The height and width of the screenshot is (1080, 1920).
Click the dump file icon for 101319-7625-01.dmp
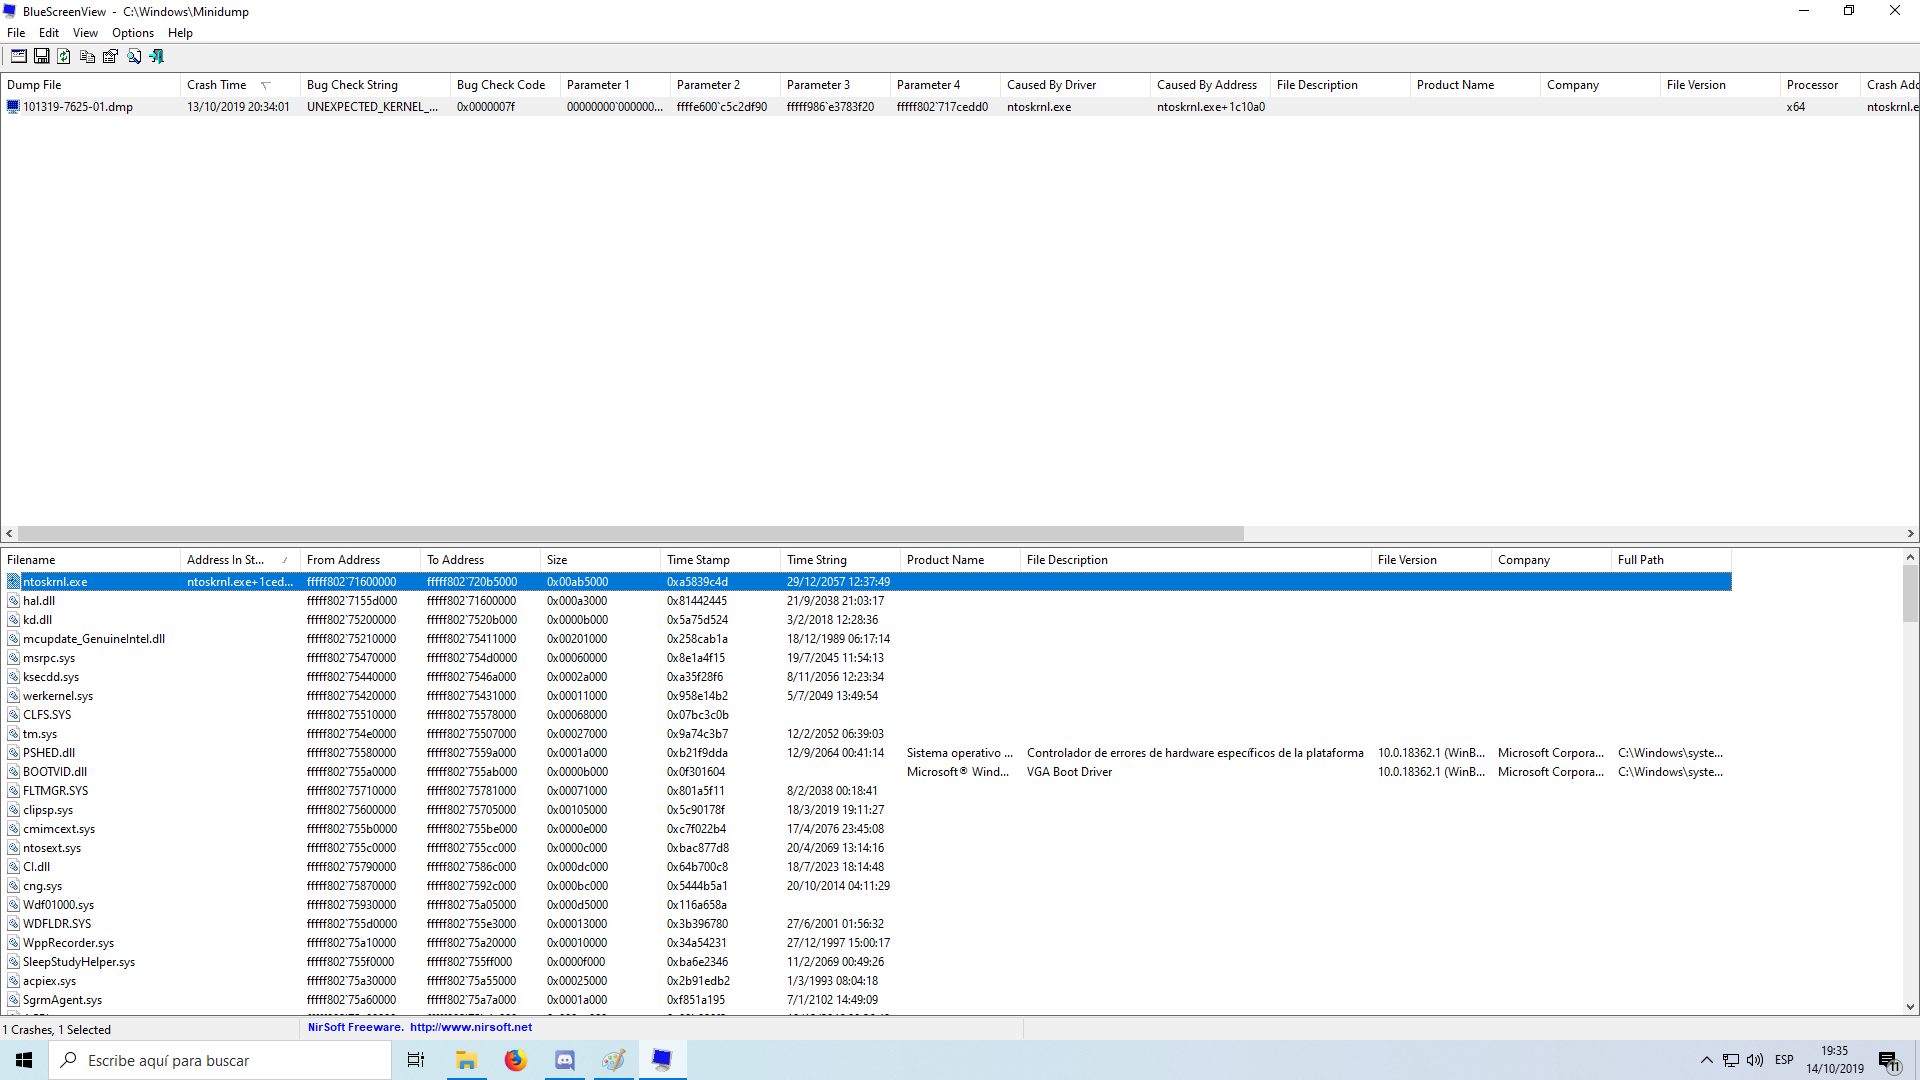[13, 107]
